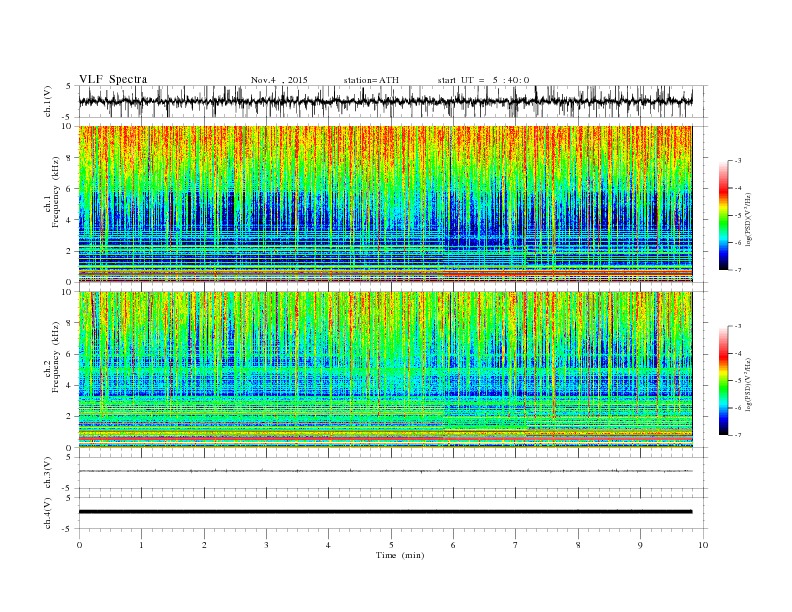Click the upper colorbar log(PSD) label

click(750, 218)
